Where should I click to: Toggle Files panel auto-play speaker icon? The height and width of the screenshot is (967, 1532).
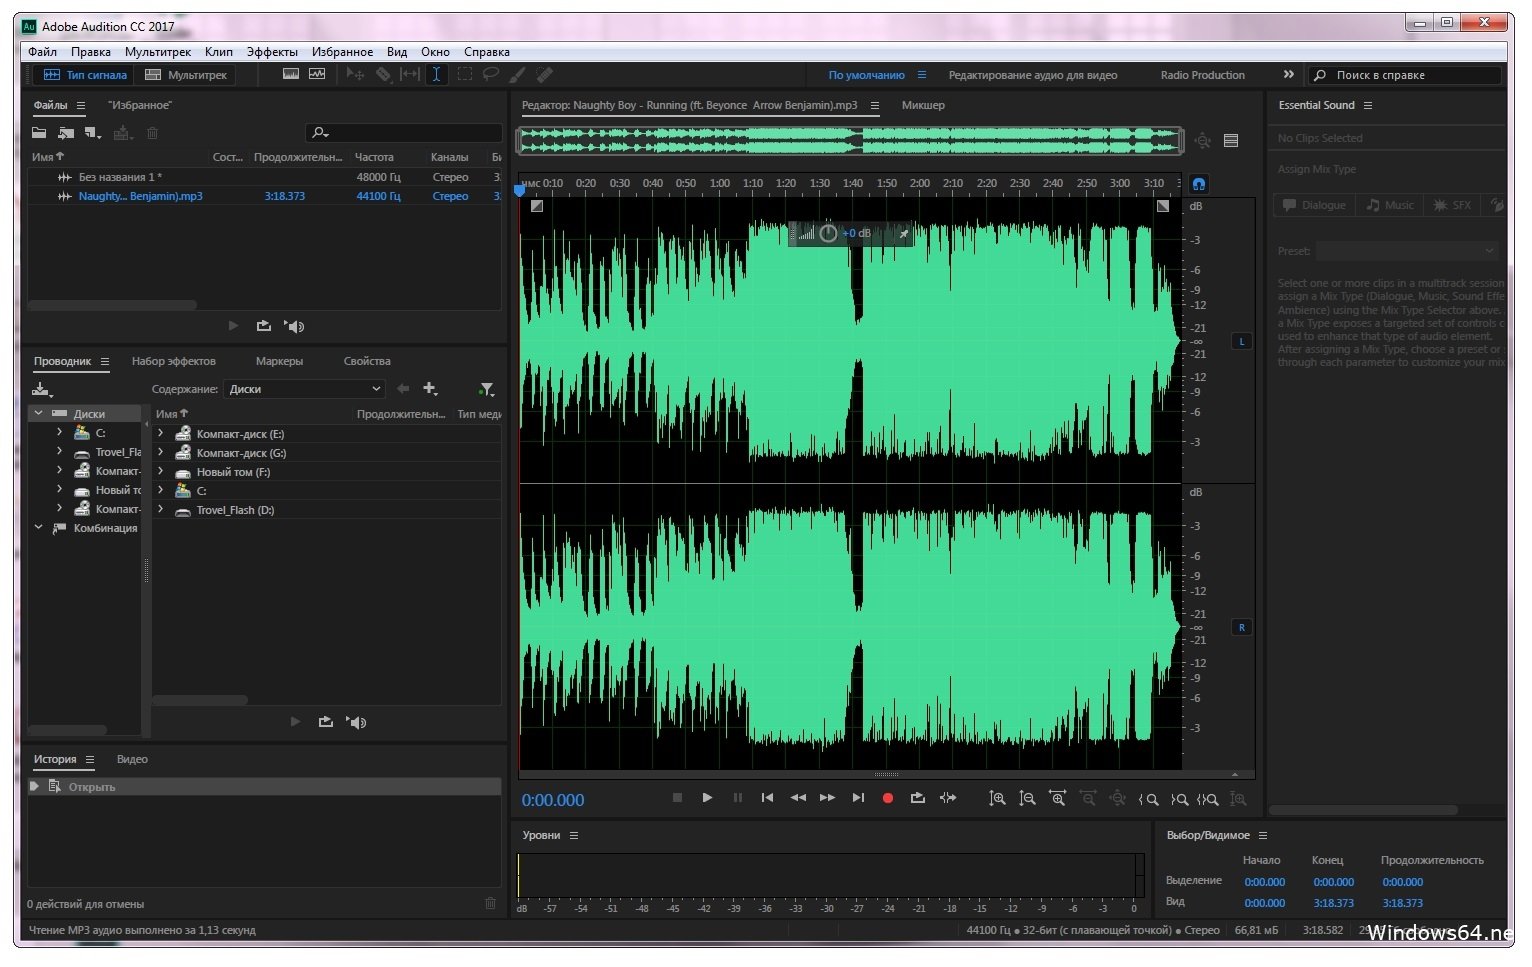[x=294, y=326]
